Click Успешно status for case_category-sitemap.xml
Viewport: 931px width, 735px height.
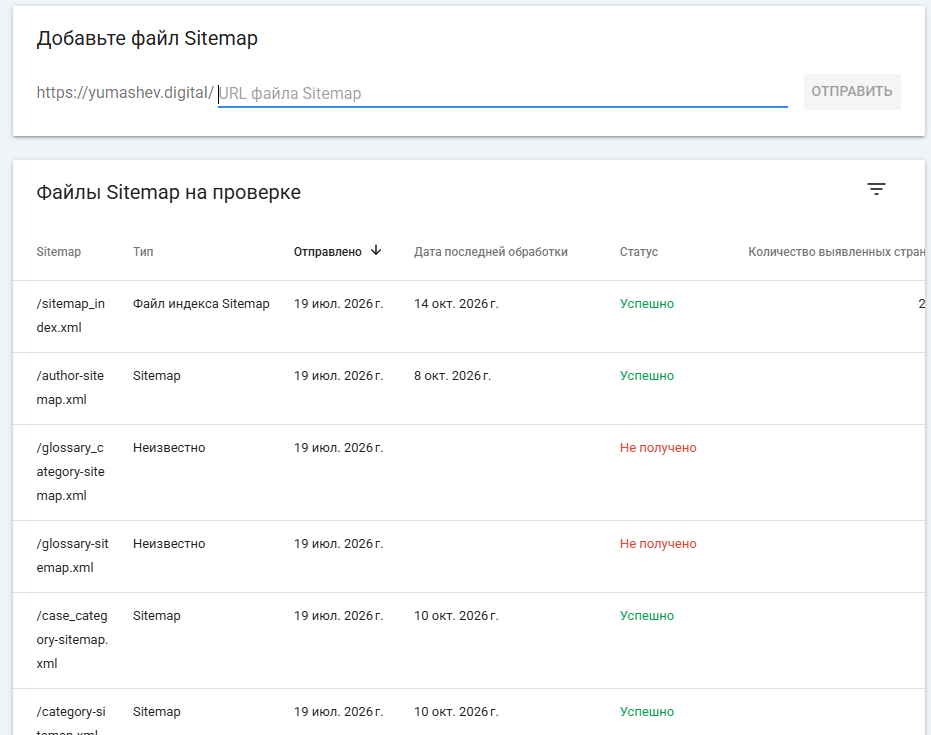click(647, 616)
